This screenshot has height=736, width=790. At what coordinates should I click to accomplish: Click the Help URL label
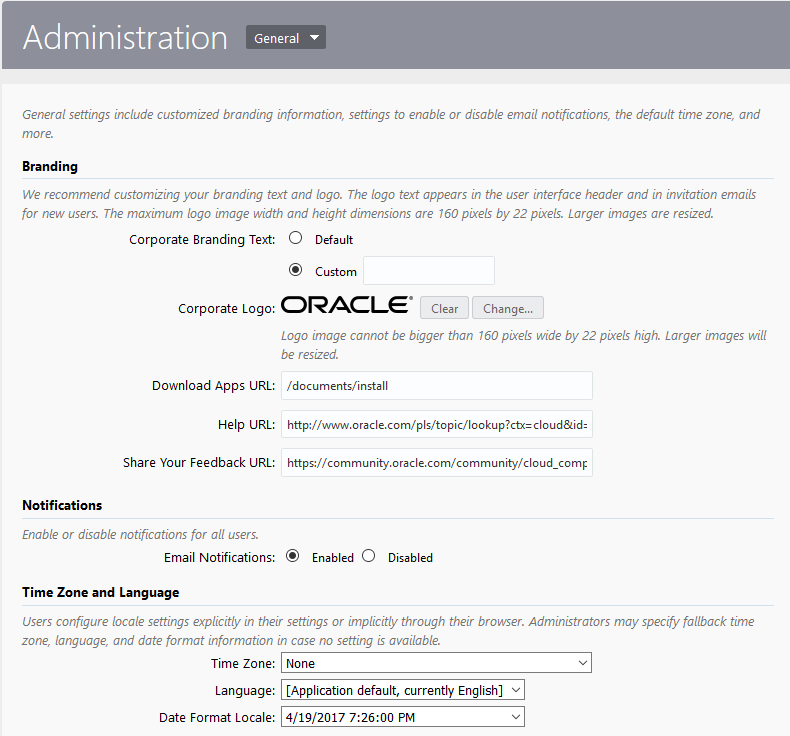coord(246,425)
